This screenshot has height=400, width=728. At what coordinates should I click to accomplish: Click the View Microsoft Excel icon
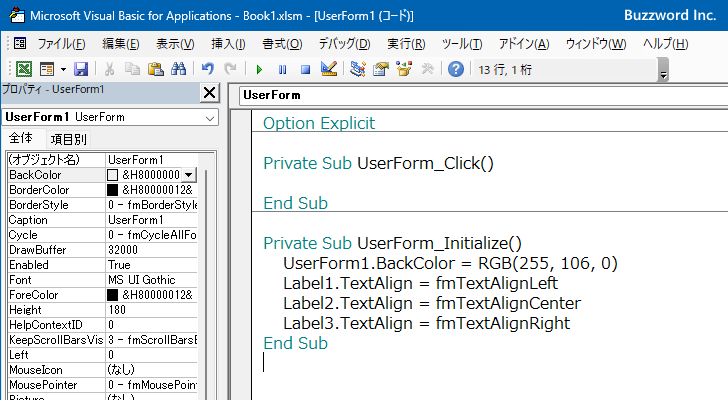25,69
